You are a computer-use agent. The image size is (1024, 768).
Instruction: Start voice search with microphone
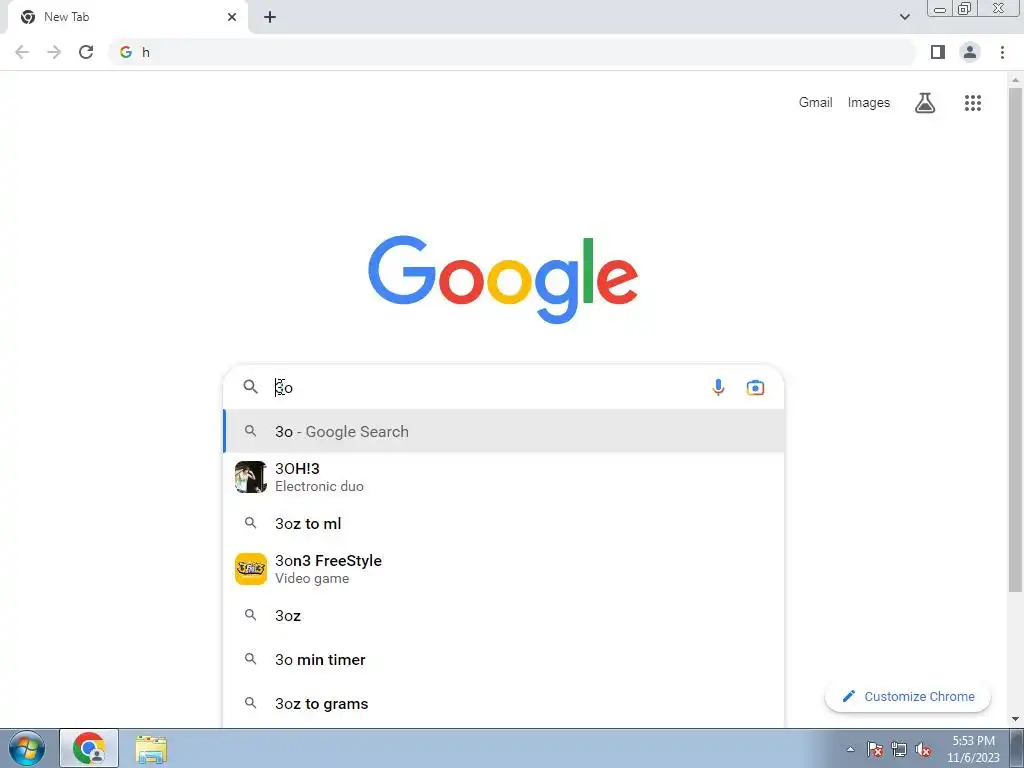718,387
